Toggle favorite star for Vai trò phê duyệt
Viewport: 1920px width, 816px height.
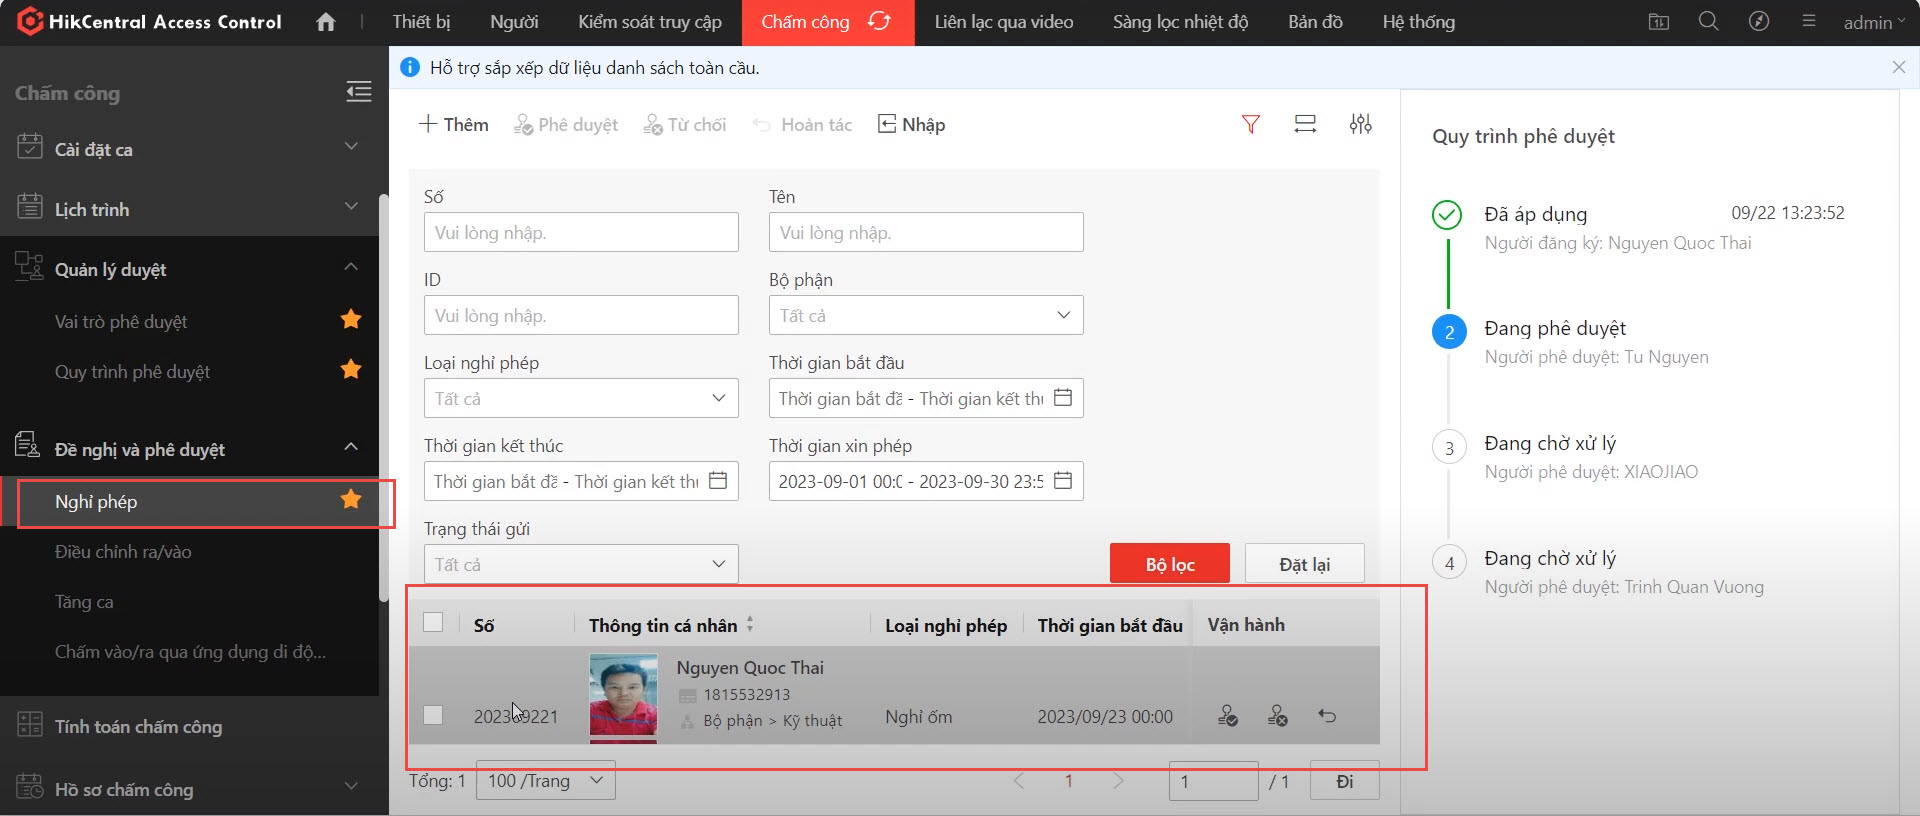[x=351, y=320]
